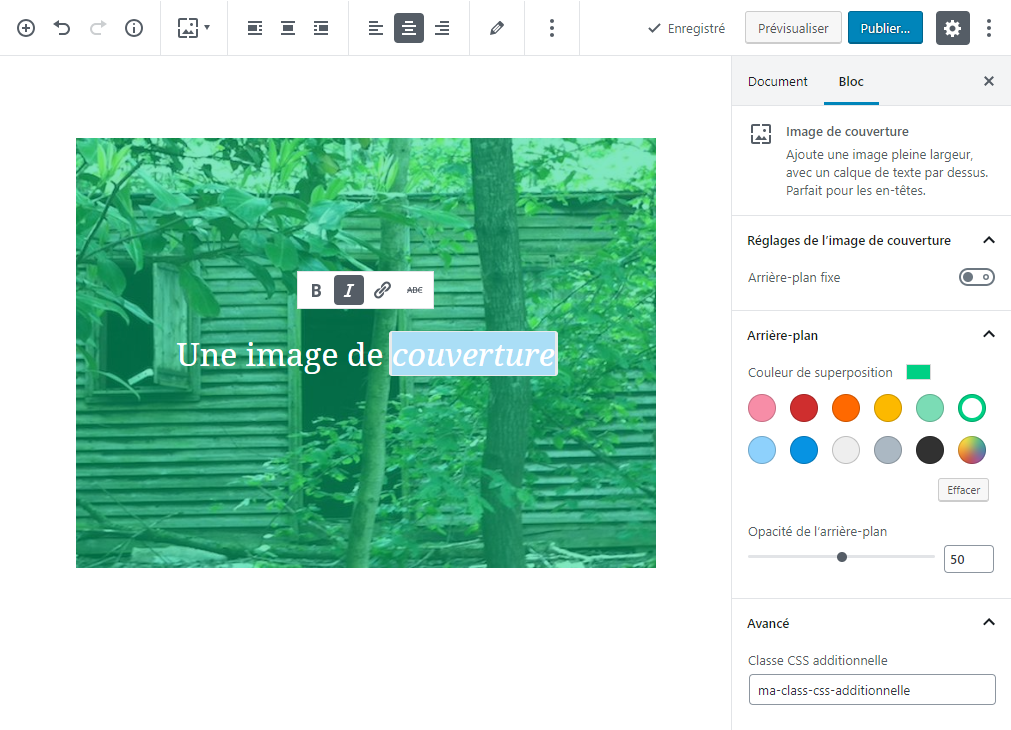The height and width of the screenshot is (730, 1011).
Task: Click the edit image pencil icon
Action: coord(497,28)
